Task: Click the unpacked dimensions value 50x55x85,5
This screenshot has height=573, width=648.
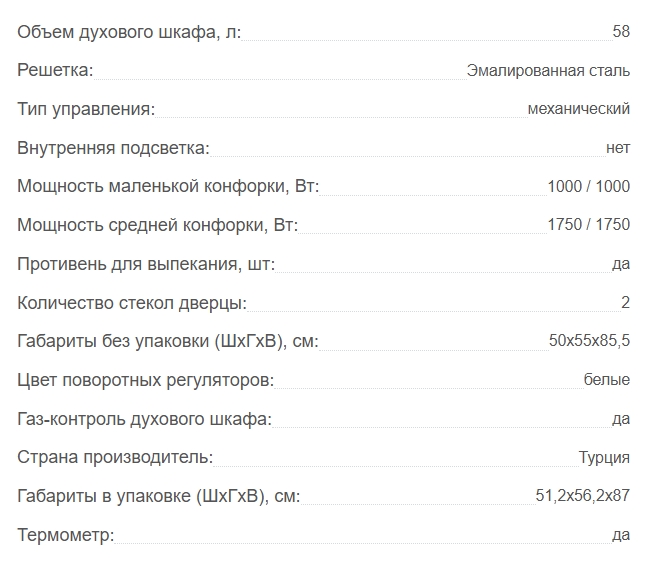Action: point(589,341)
